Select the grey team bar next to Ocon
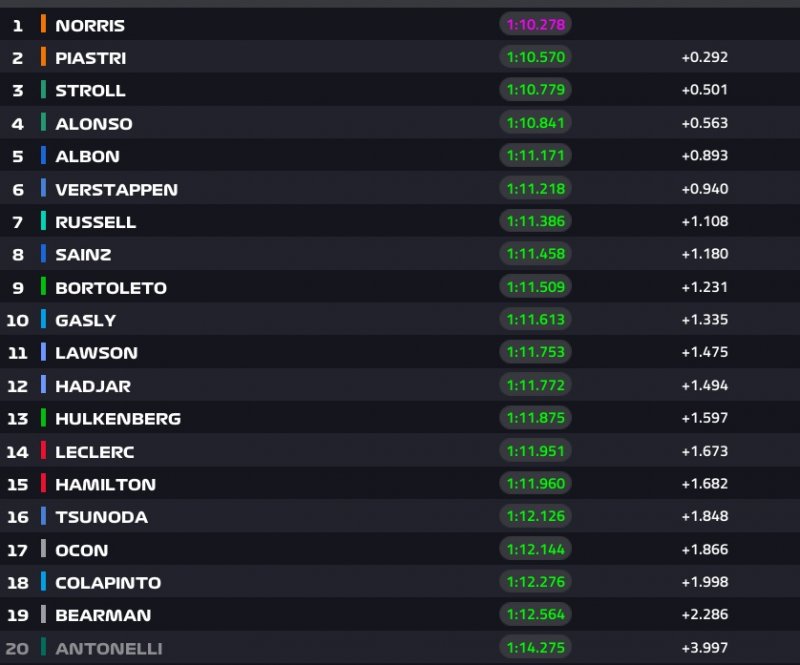Image resolution: width=800 pixels, height=665 pixels. tap(44, 550)
